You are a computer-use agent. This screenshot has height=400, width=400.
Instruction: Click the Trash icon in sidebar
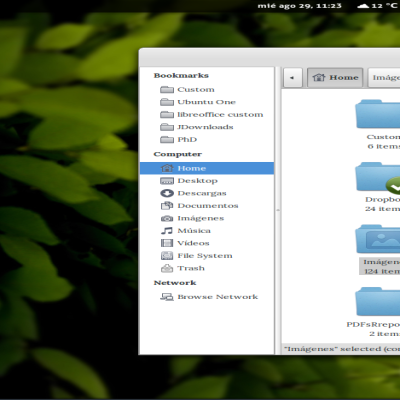(167, 268)
